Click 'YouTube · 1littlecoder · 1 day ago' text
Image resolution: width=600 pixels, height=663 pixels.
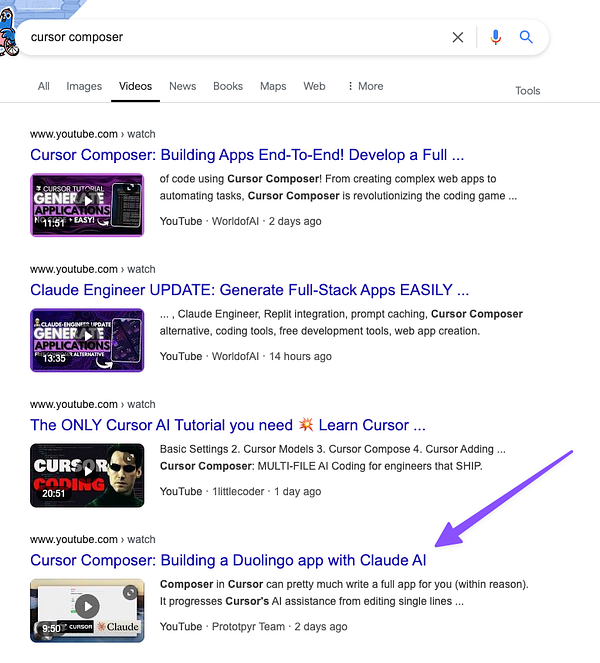241,491
